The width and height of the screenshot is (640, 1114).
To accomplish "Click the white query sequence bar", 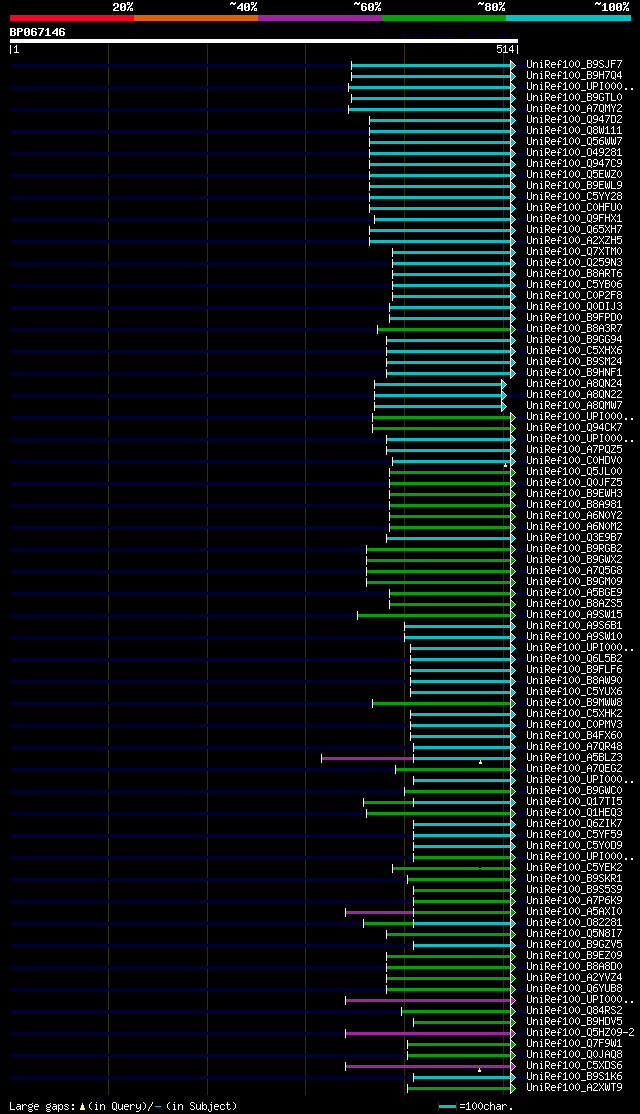I will click(264, 41).
